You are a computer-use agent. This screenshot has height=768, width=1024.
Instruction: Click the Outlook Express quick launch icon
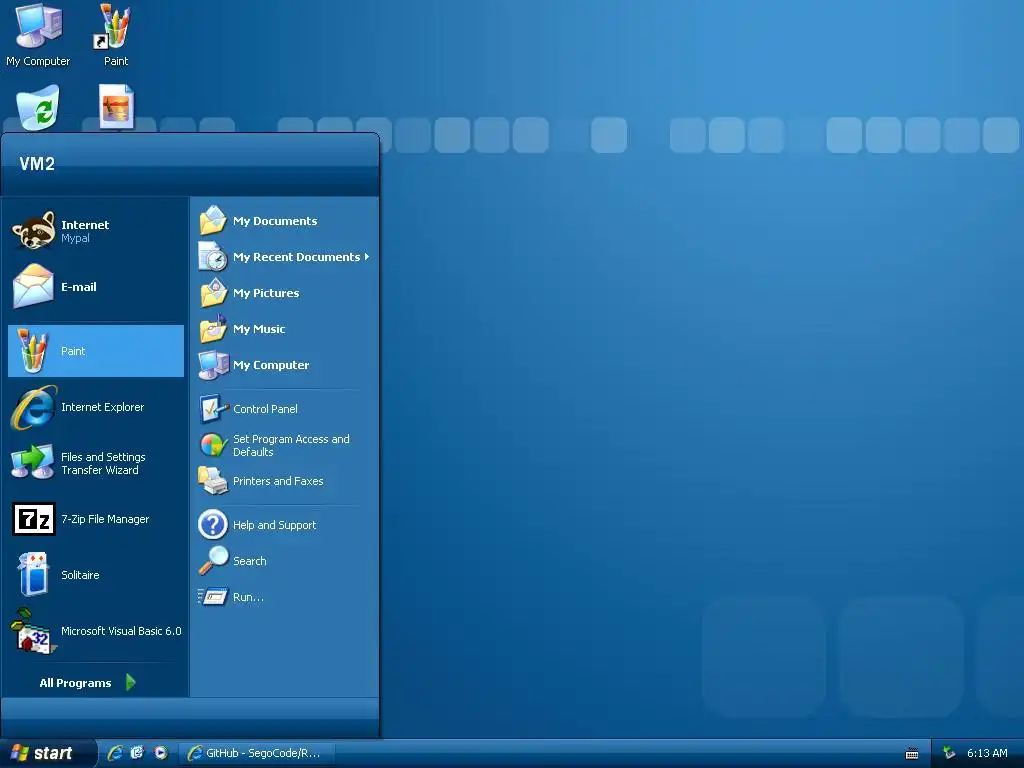pos(137,753)
